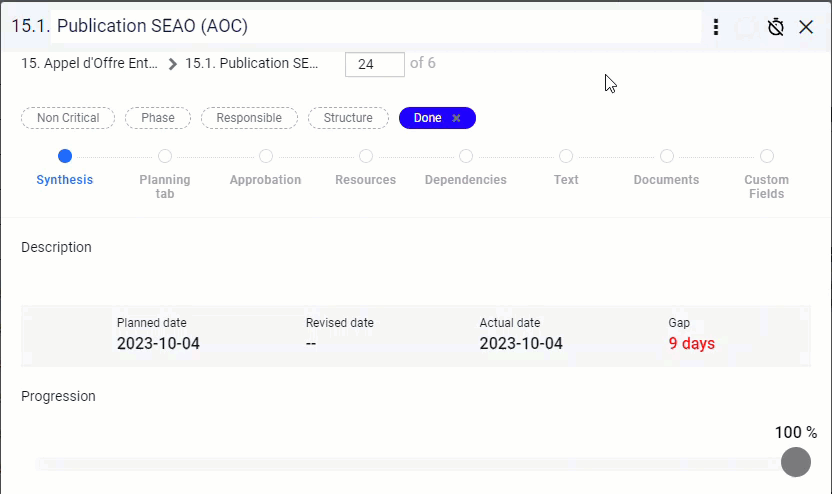Viewport: 832px width, 494px height.
Task: Click the red Gap value 9 days
Action: point(691,343)
